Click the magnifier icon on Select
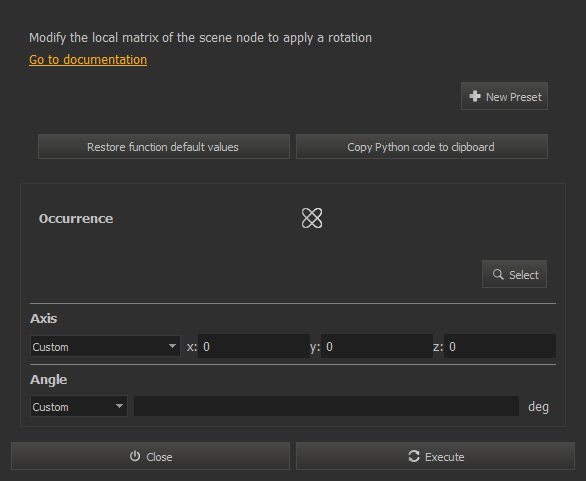The image size is (586, 481). [x=498, y=274]
